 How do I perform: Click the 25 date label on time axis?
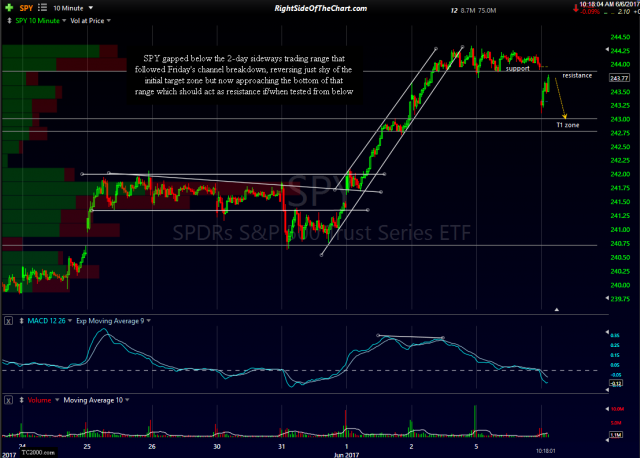pos(87,447)
